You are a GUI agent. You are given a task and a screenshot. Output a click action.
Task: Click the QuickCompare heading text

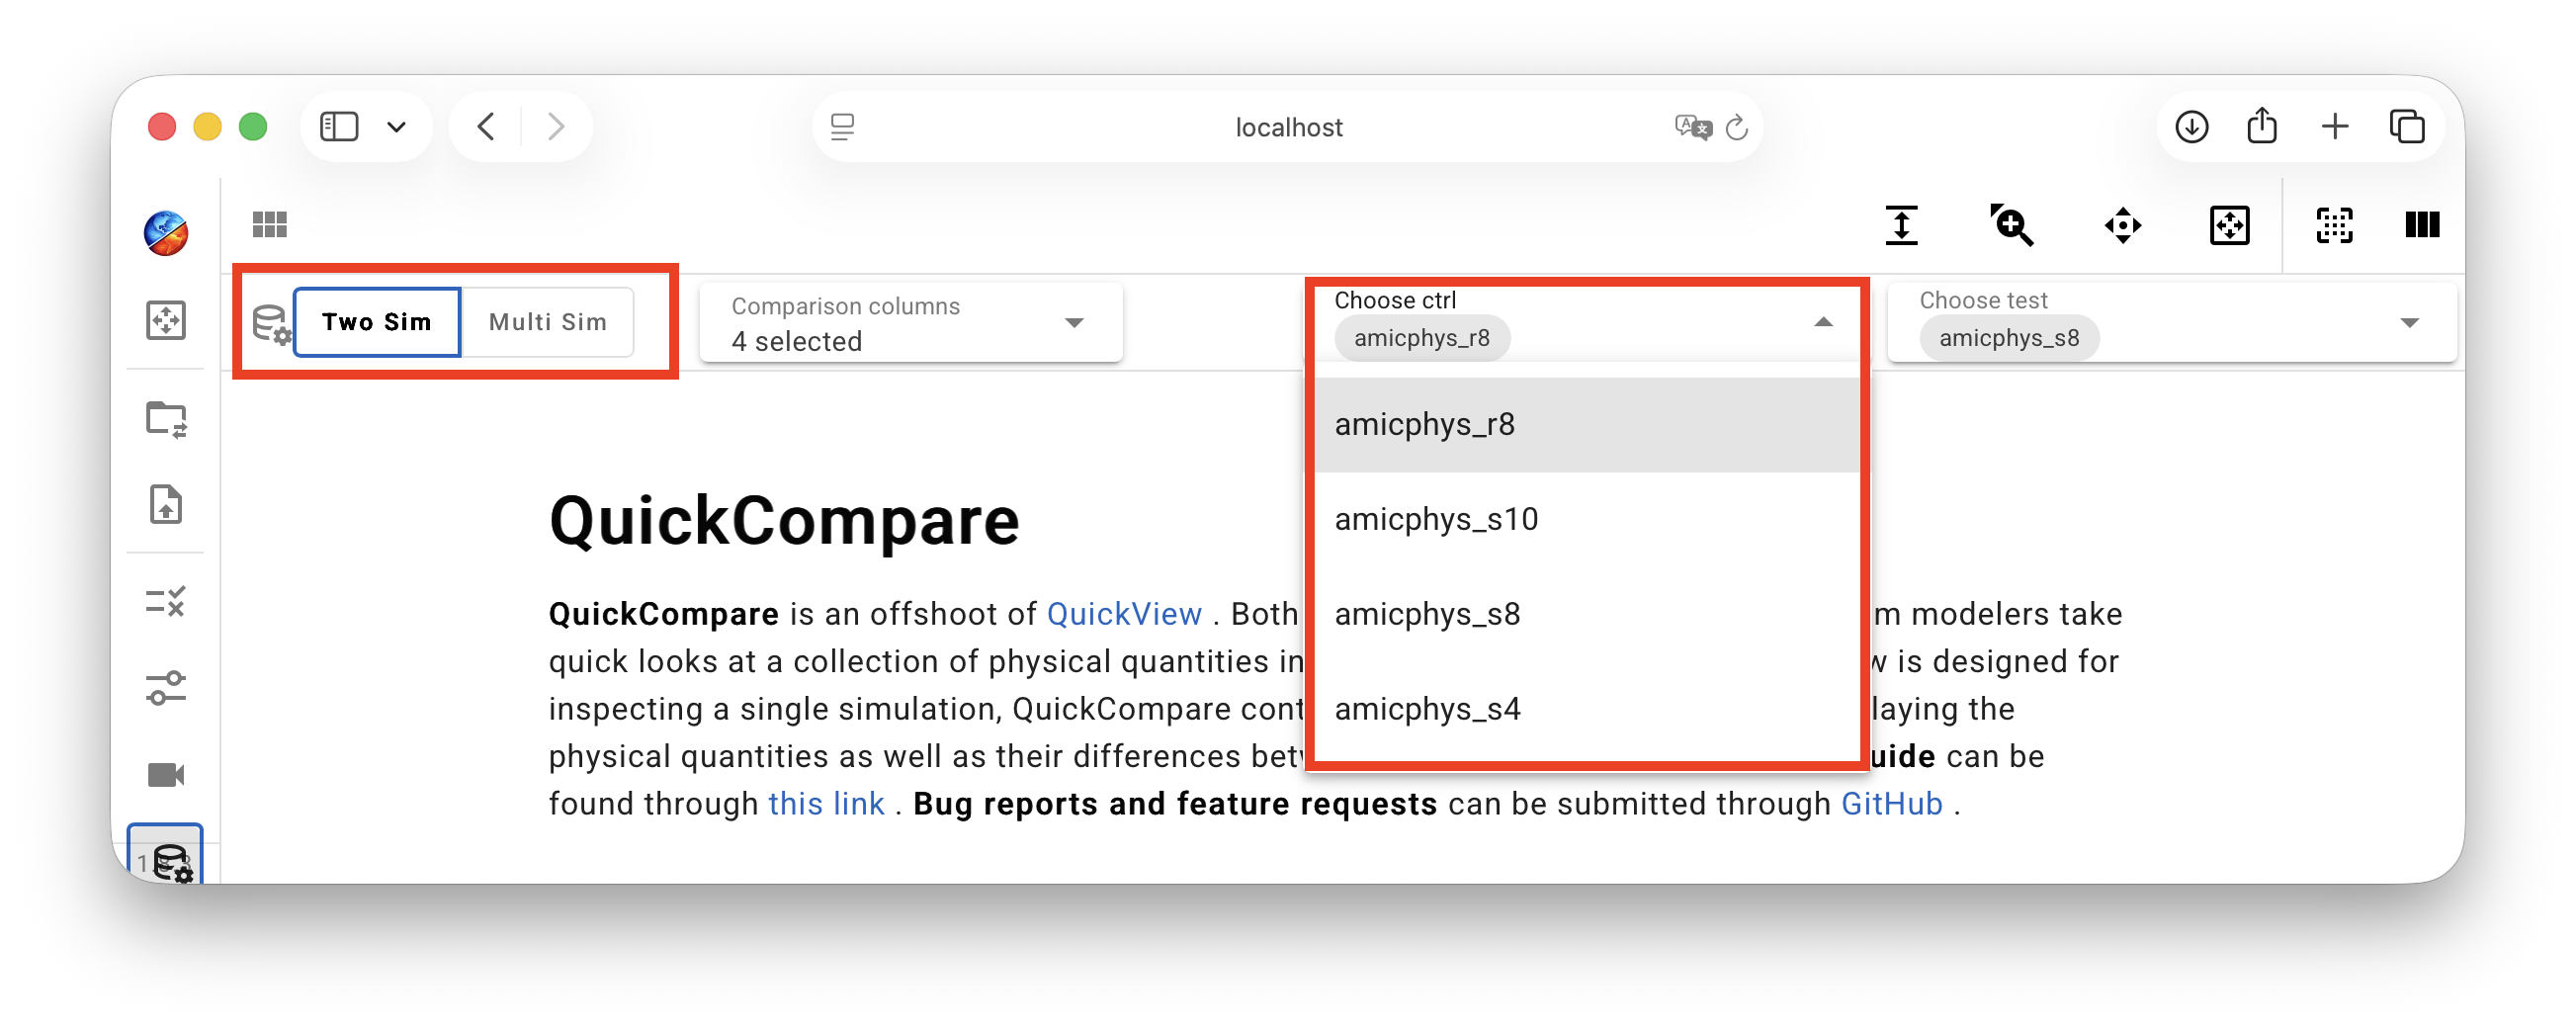pos(784,522)
